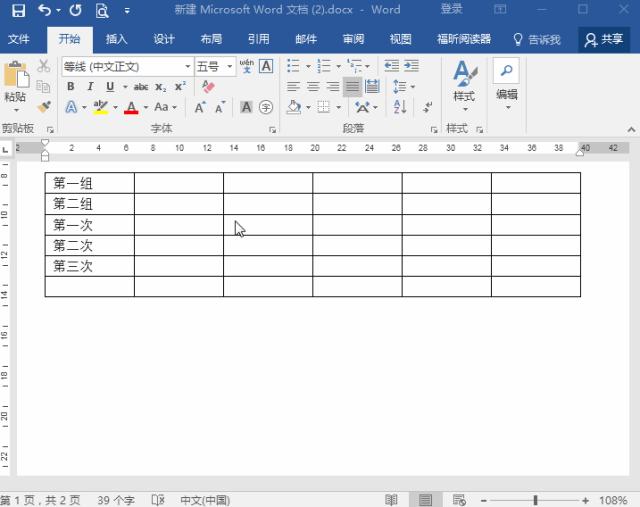Image resolution: width=640 pixels, height=507 pixels.
Task: Toggle justify alignment button
Action: point(352,87)
